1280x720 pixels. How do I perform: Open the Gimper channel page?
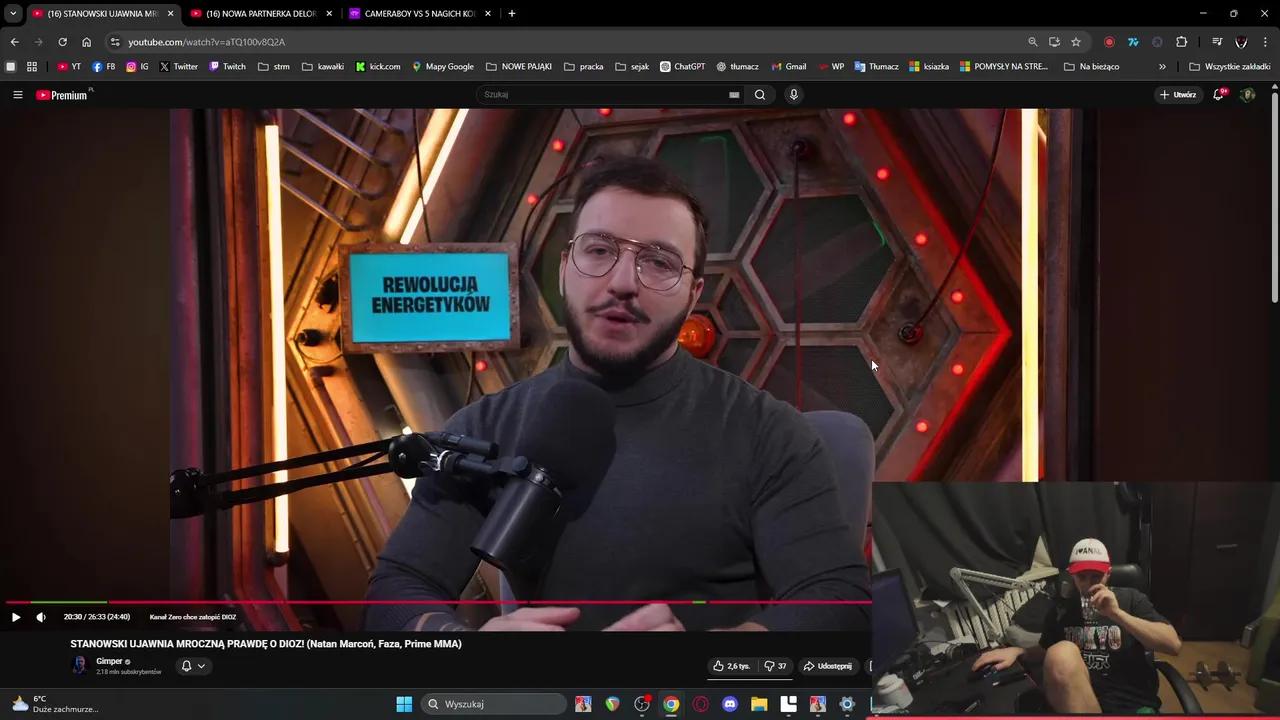click(x=110, y=661)
